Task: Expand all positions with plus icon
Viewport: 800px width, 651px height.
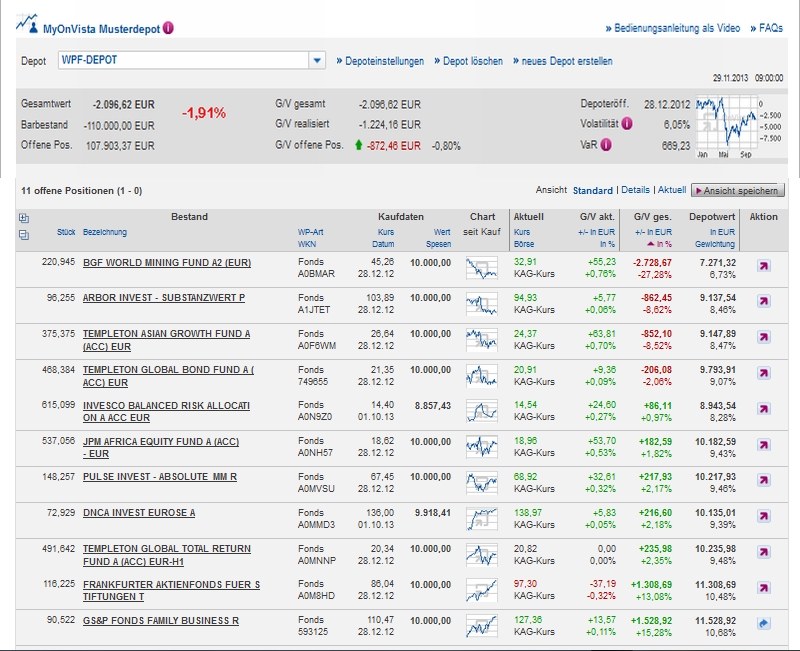Action: click(x=24, y=217)
